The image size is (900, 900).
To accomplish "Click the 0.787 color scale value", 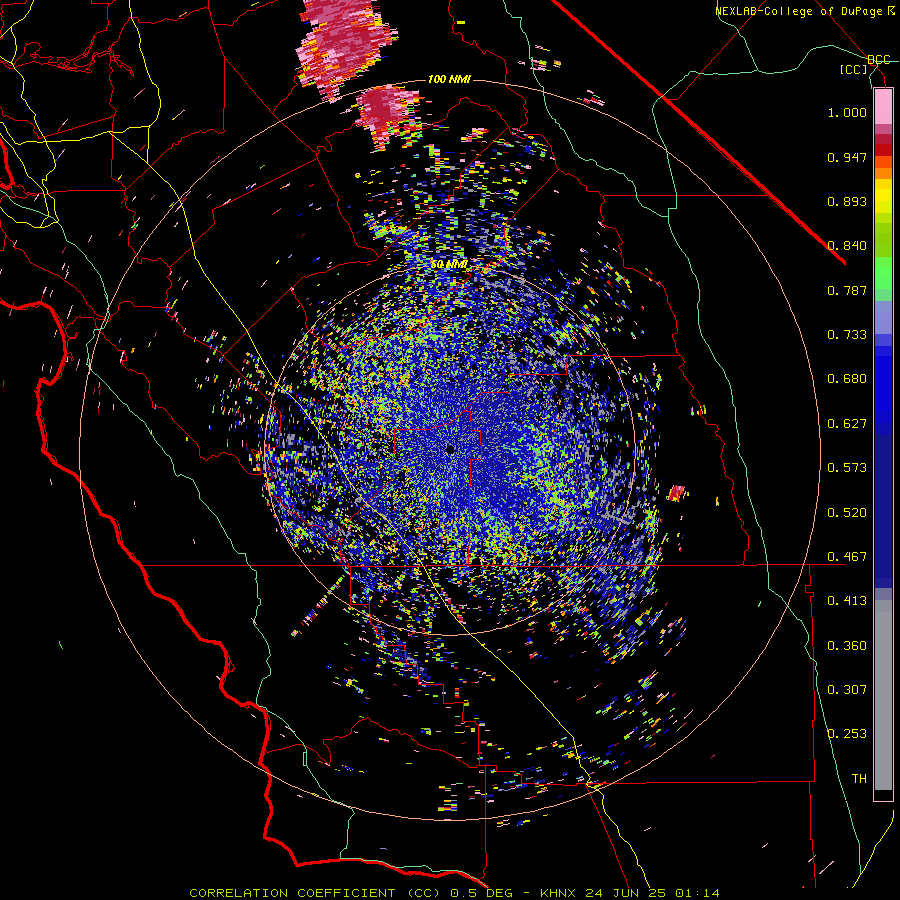I will 847,290.
